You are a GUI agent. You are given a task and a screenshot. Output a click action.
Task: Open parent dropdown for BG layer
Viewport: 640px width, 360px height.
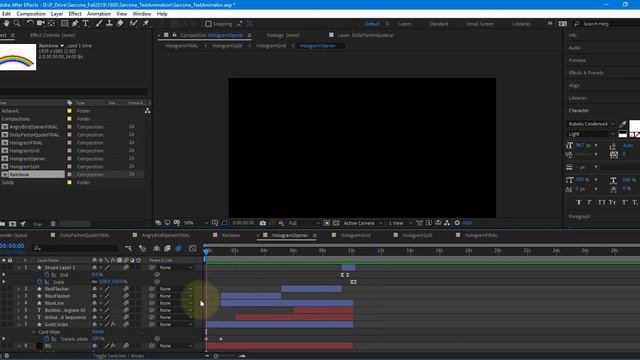coord(176,346)
